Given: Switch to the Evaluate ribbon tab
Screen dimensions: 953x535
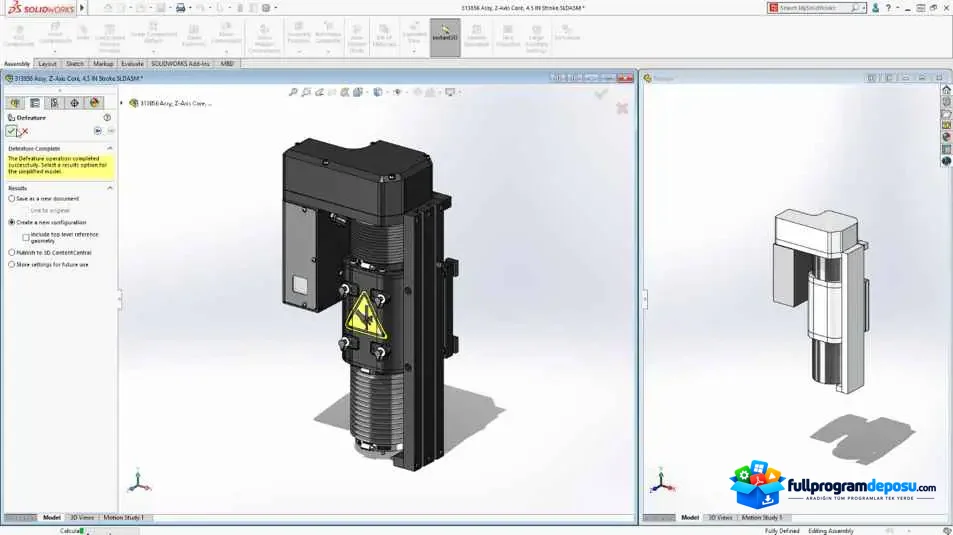Looking at the screenshot, I should 132,64.
